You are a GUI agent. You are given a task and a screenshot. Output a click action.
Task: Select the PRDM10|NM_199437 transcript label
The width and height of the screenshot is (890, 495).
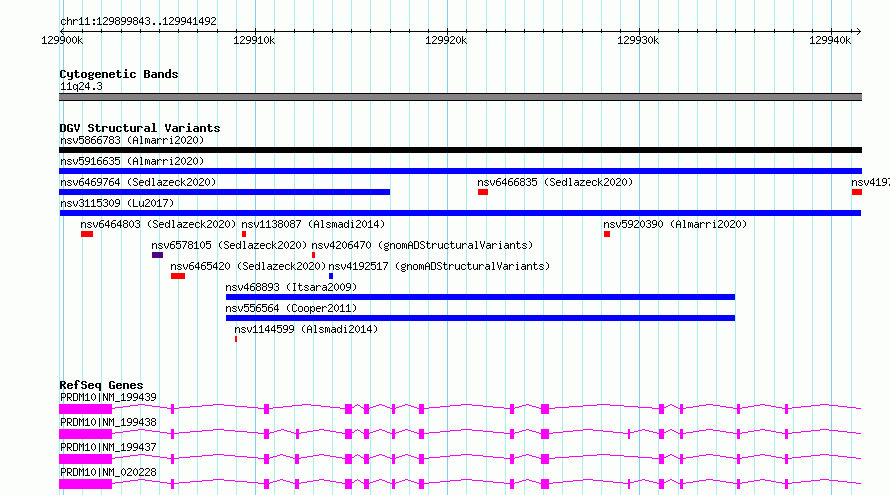[x=108, y=447]
